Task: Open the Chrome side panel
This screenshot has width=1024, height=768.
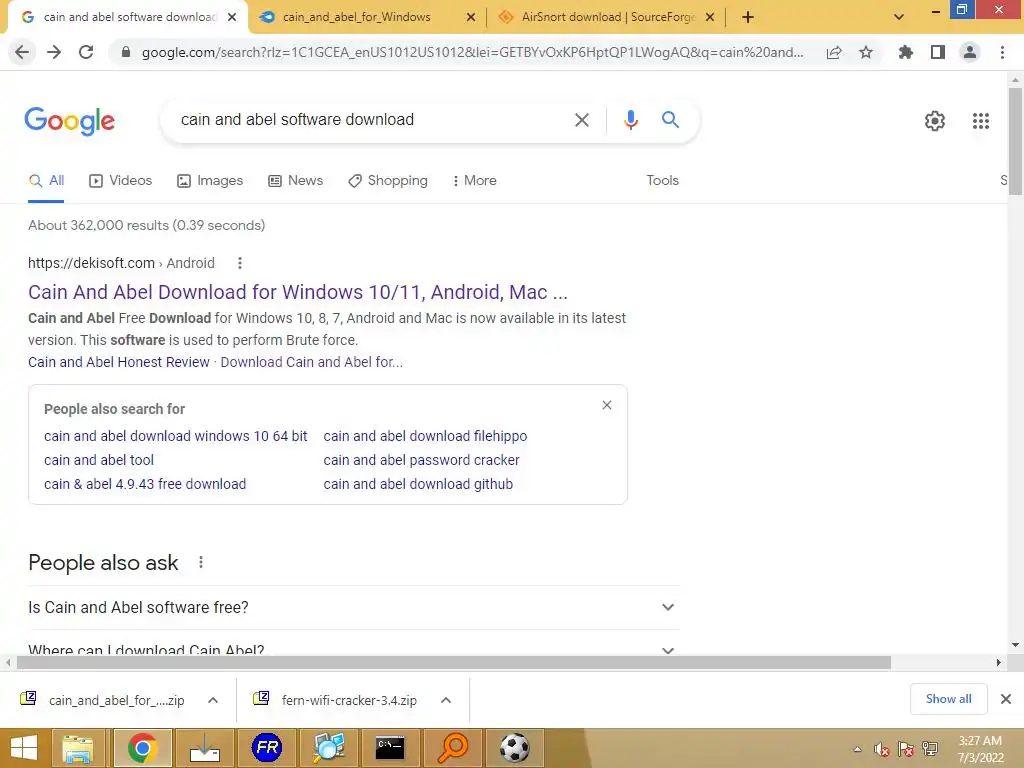Action: pyautogui.click(x=938, y=52)
